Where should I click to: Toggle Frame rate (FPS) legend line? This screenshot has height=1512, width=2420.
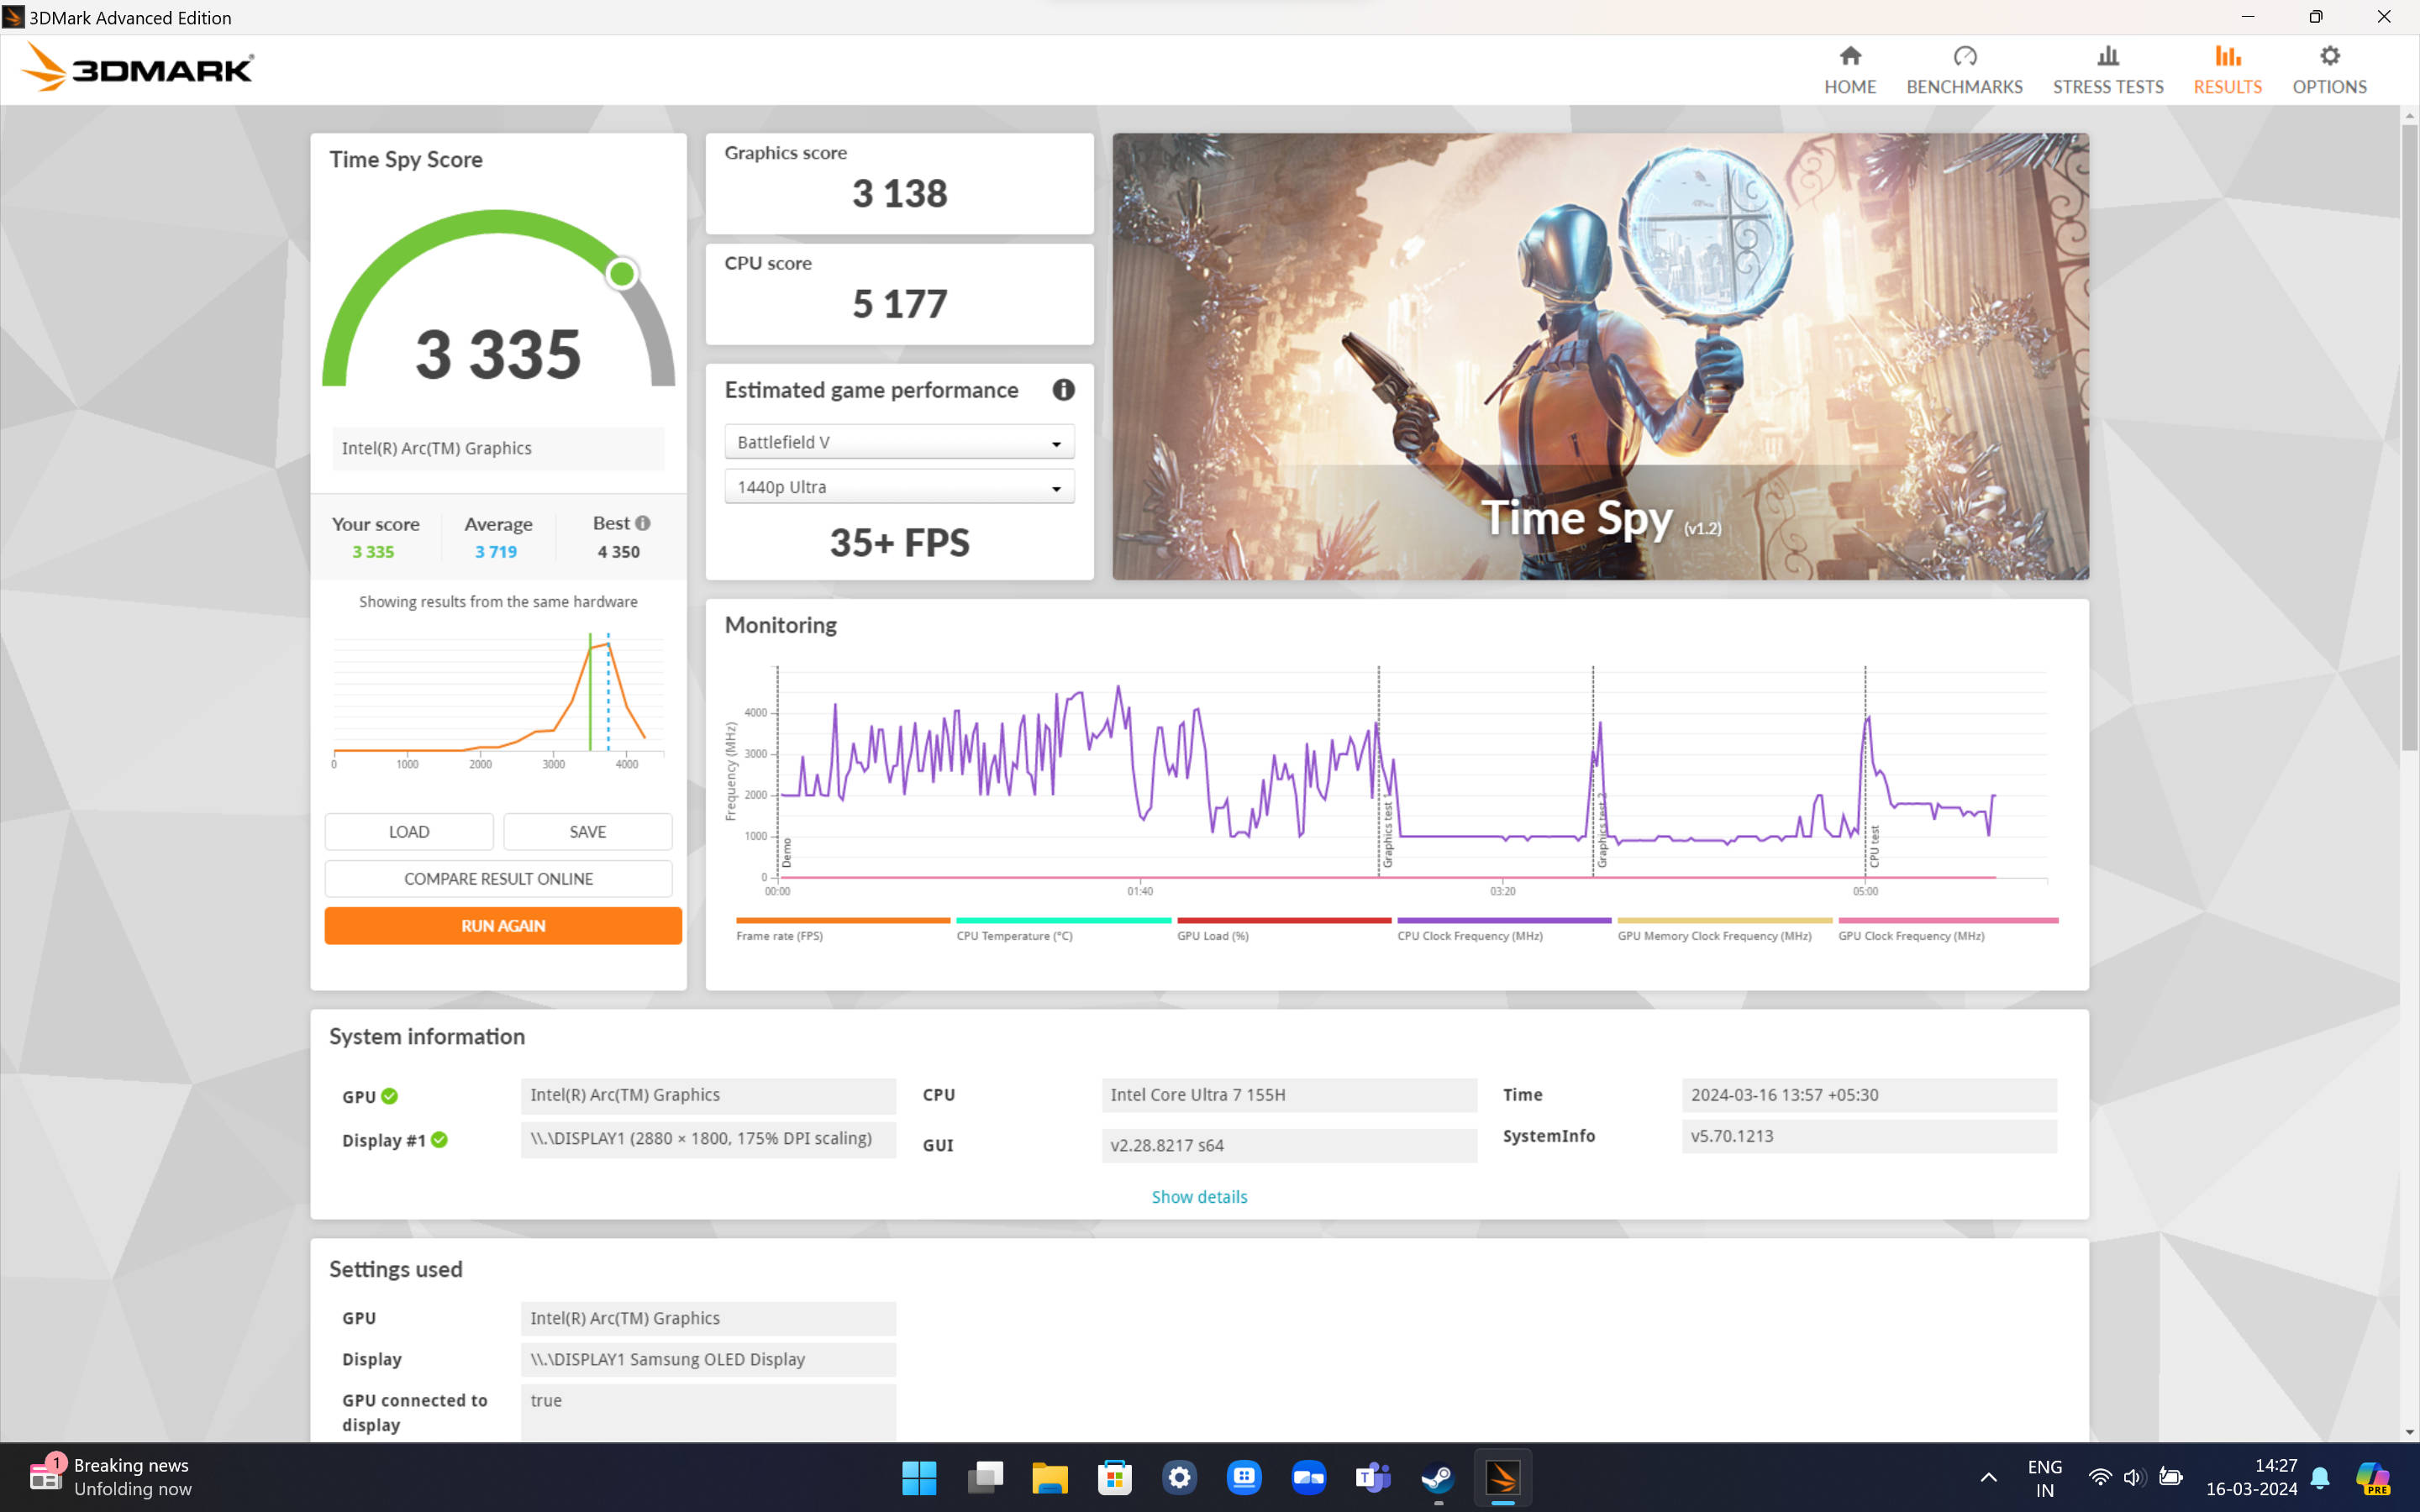[842, 929]
